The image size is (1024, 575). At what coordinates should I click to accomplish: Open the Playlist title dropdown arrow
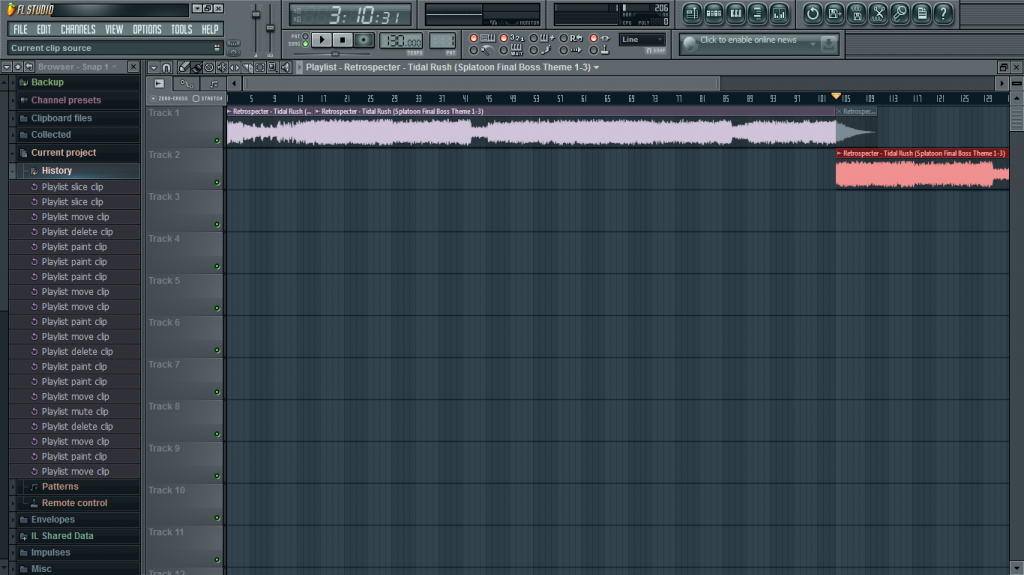[596, 67]
